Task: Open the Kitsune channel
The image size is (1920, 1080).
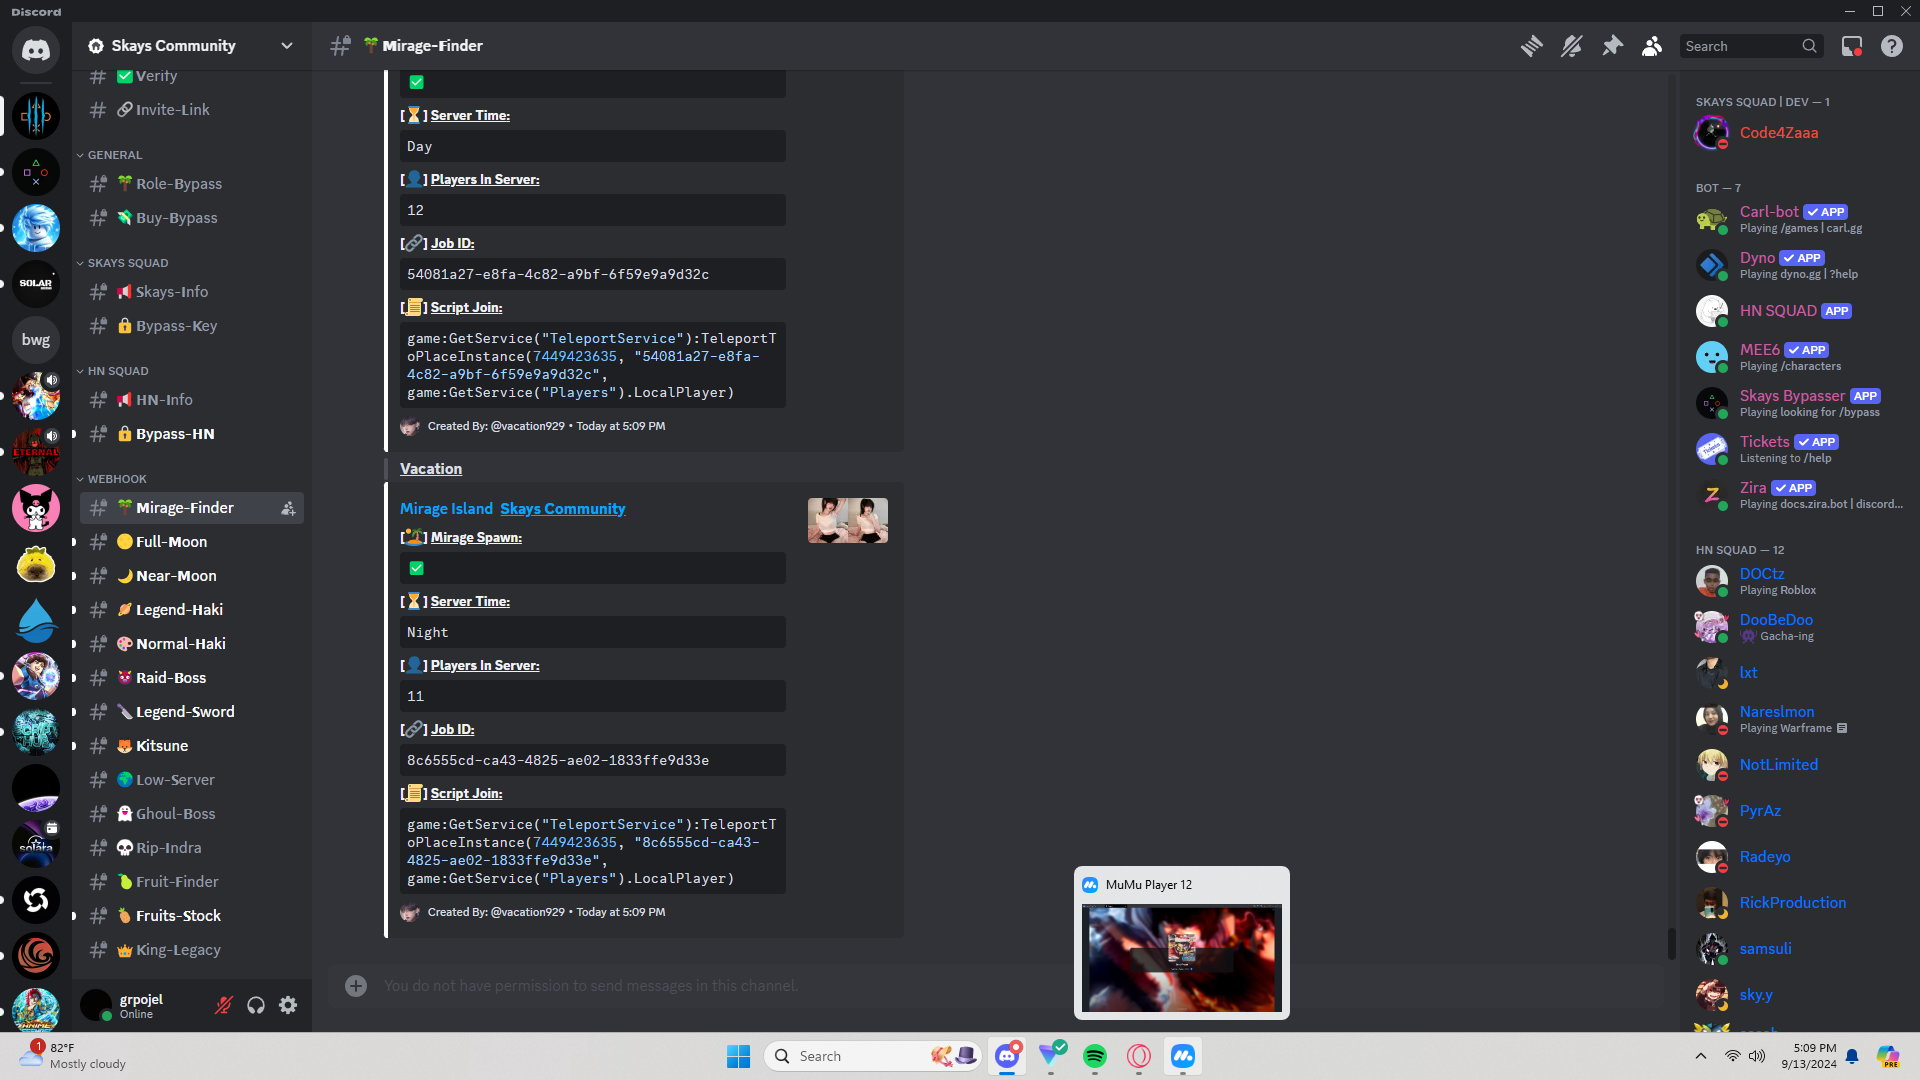Action: click(192, 746)
